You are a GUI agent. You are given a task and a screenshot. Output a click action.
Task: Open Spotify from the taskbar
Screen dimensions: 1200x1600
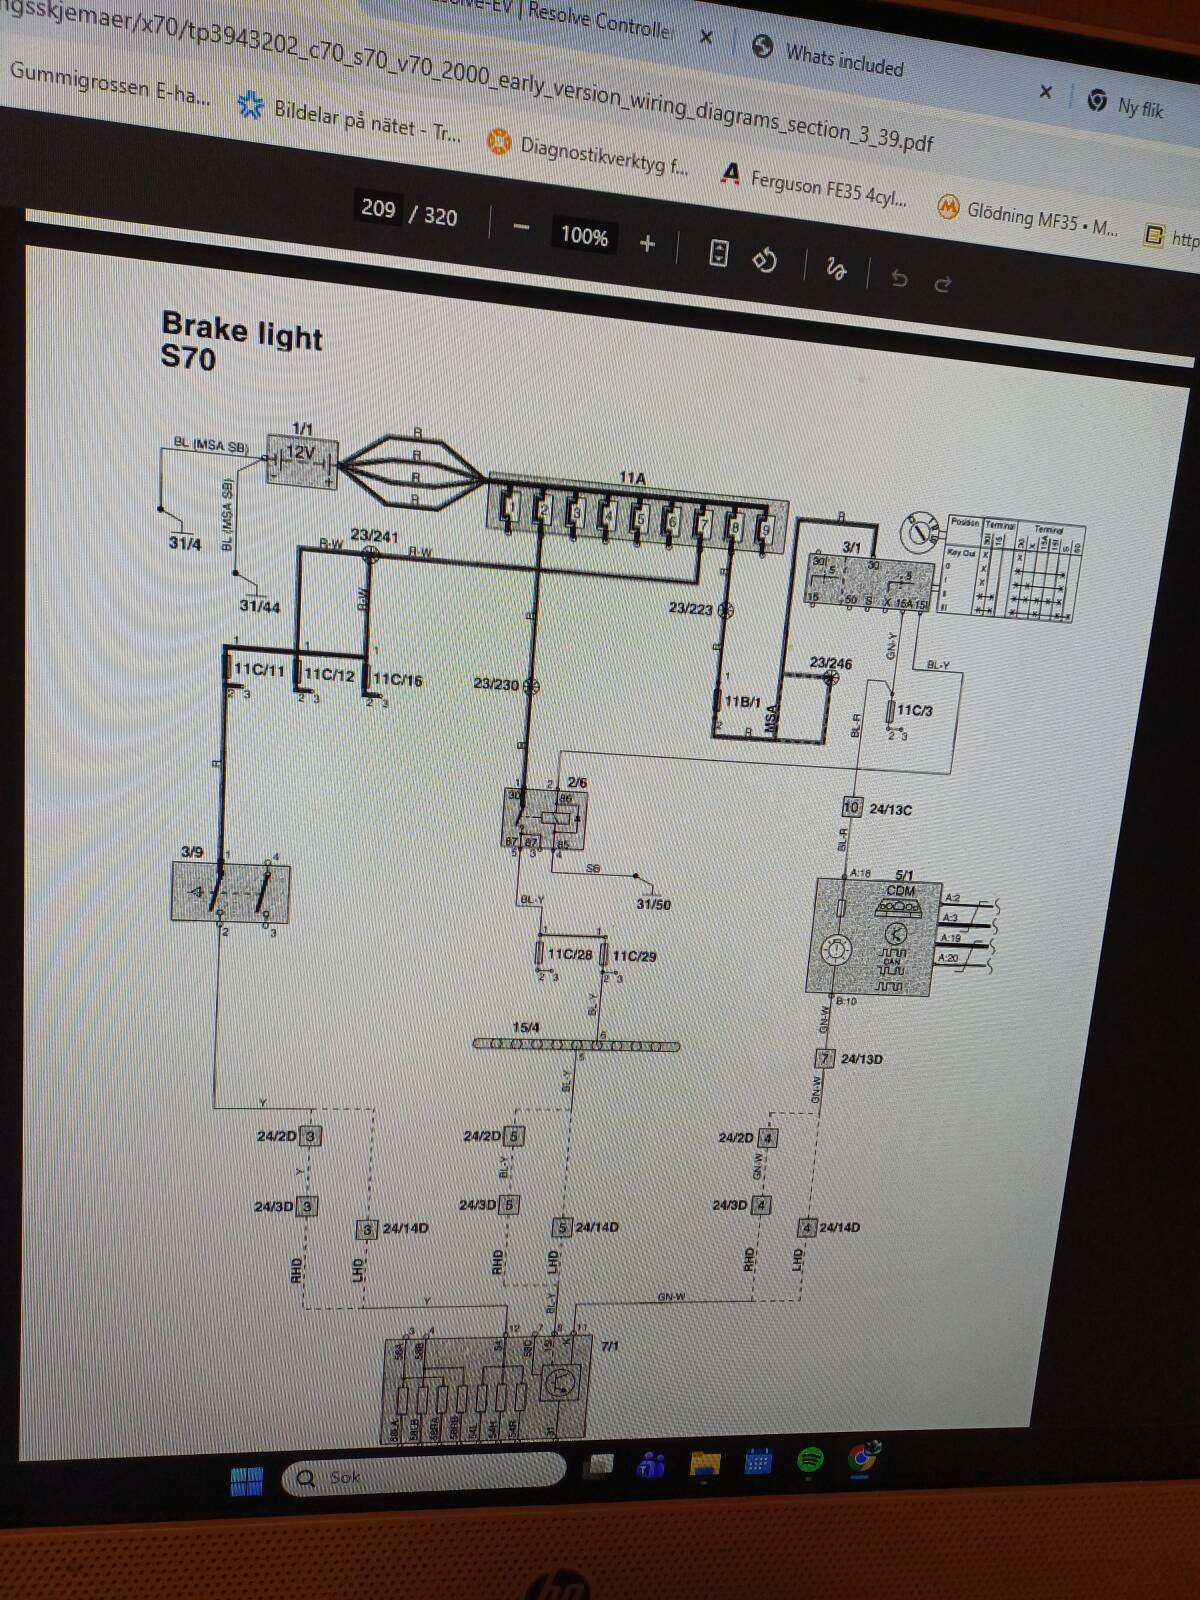pyautogui.click(x=810, y=1460)
